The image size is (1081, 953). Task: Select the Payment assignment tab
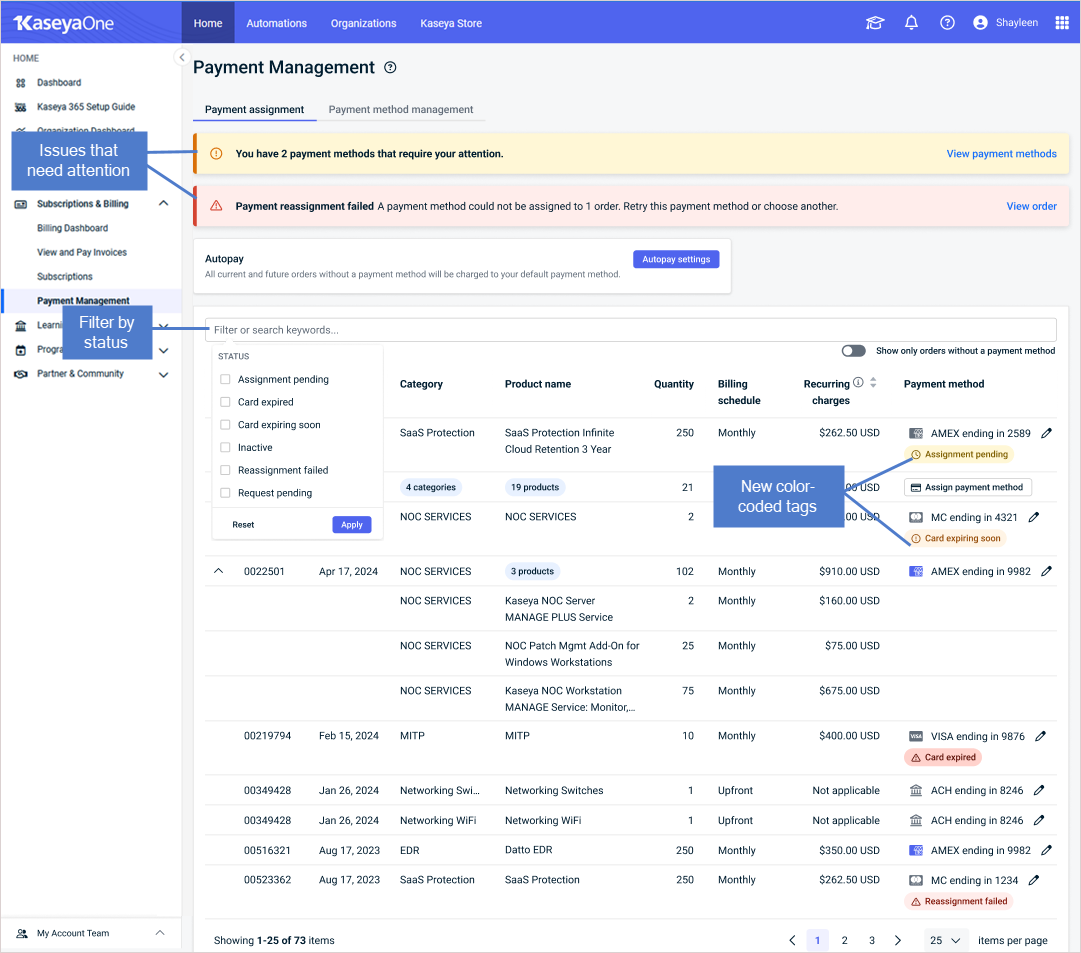pos(254,110)
